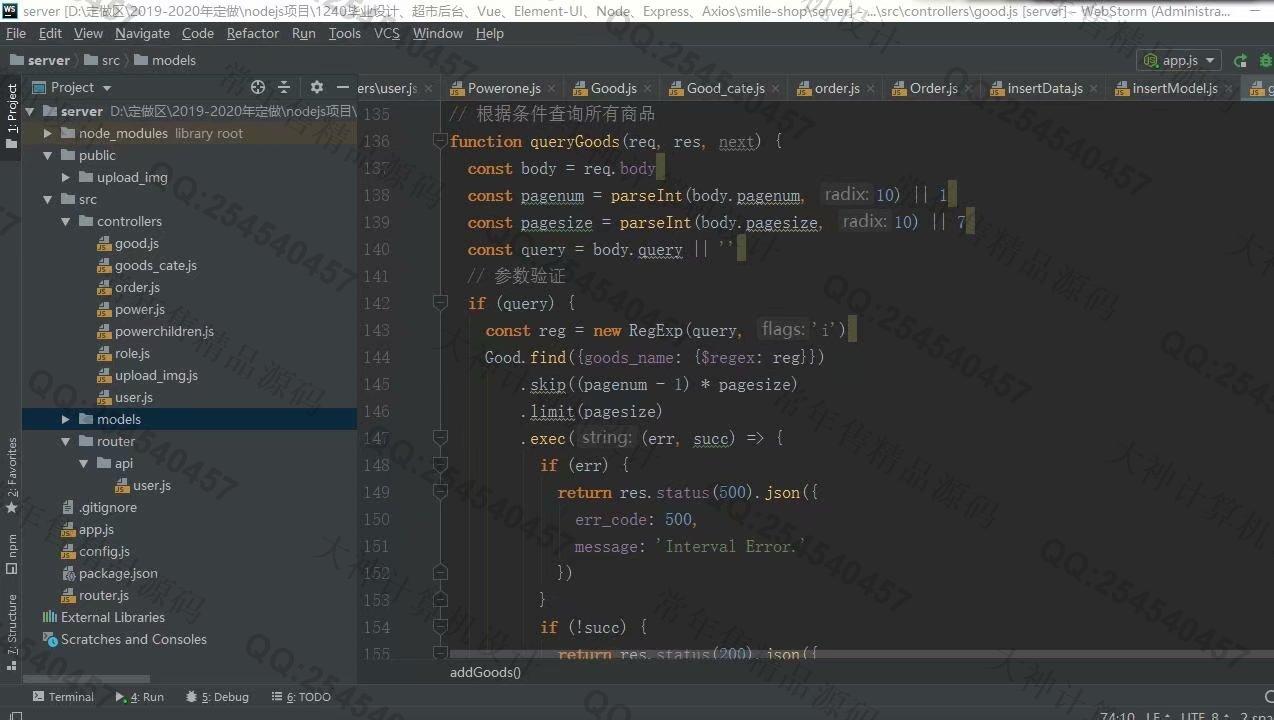This screenshot has height=720, width=1274.
Task: Switch to the Powerone.js tab
Action: (x=504, y=88)
